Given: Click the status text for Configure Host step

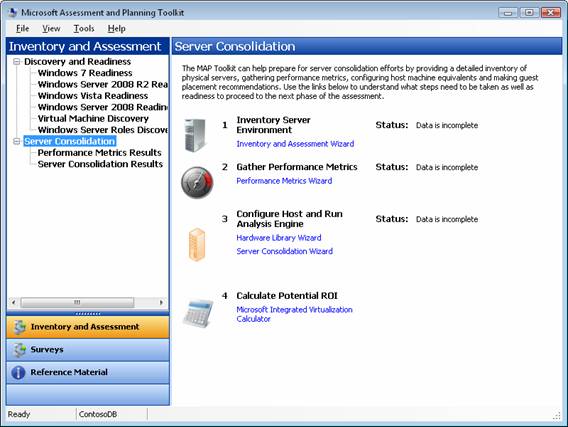Looking at the screenshot, I should [447, 219].
